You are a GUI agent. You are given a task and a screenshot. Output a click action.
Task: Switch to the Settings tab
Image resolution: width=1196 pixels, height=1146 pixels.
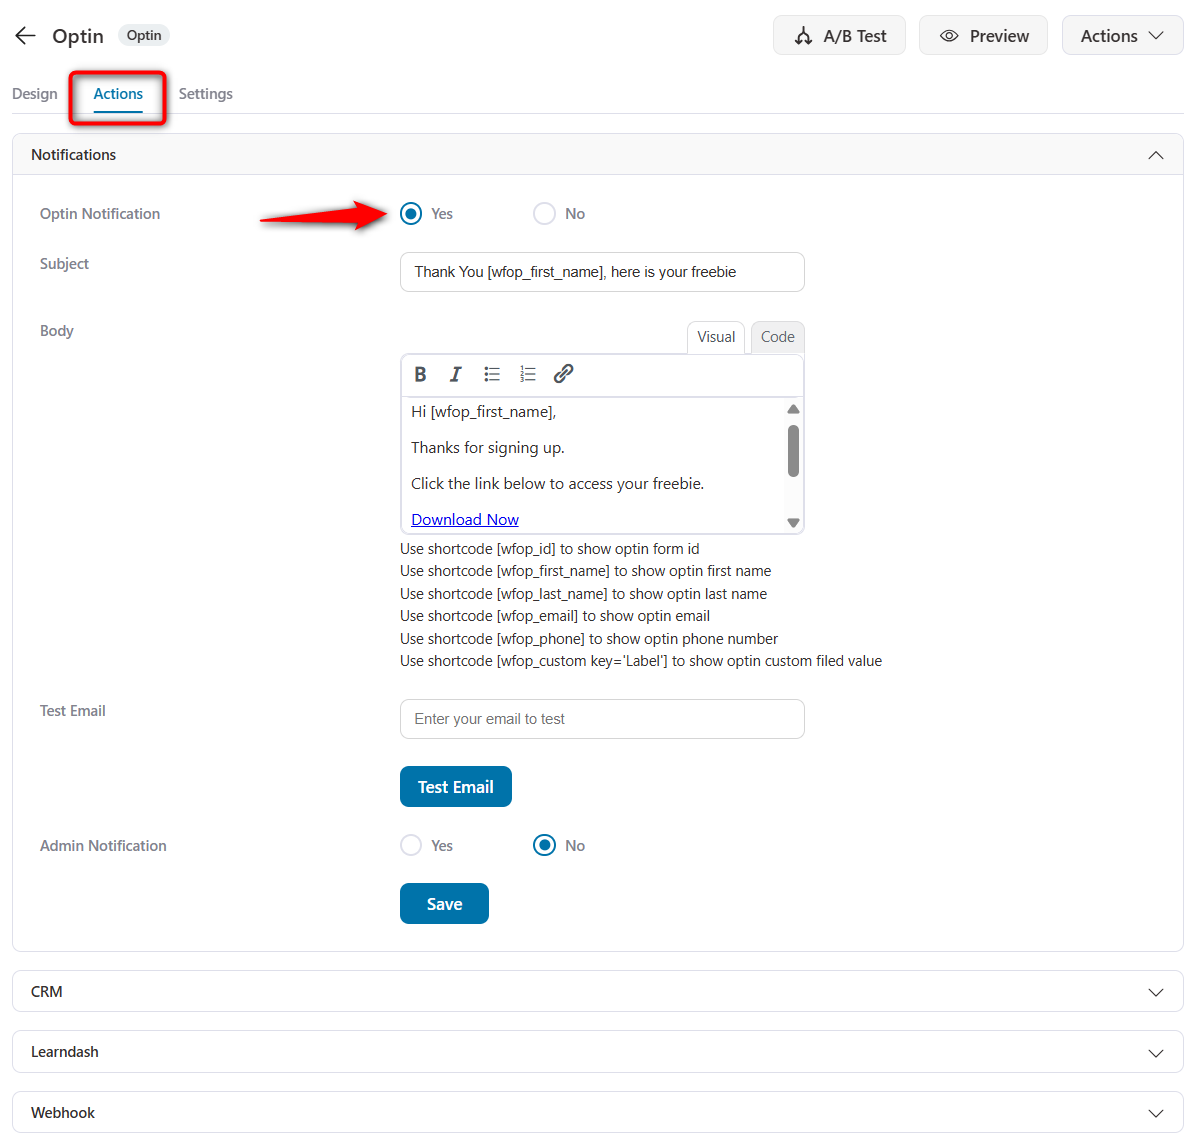pos(205,94)
